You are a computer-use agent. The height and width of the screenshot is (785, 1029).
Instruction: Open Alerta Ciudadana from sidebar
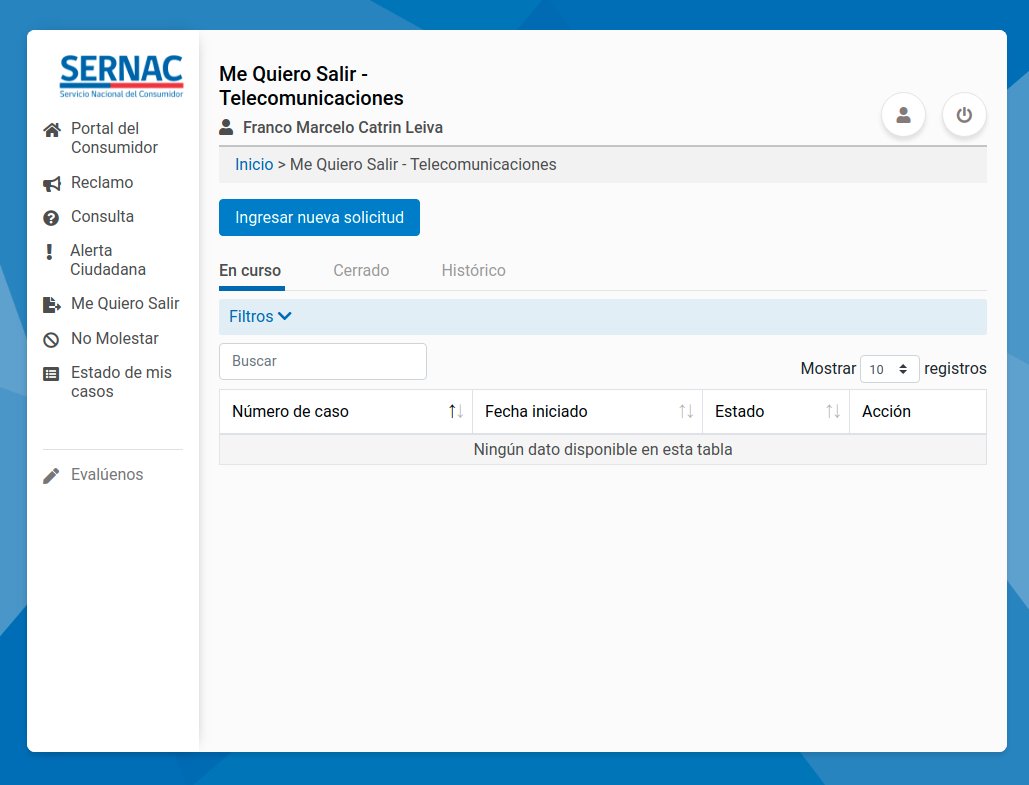click(108, 260)
